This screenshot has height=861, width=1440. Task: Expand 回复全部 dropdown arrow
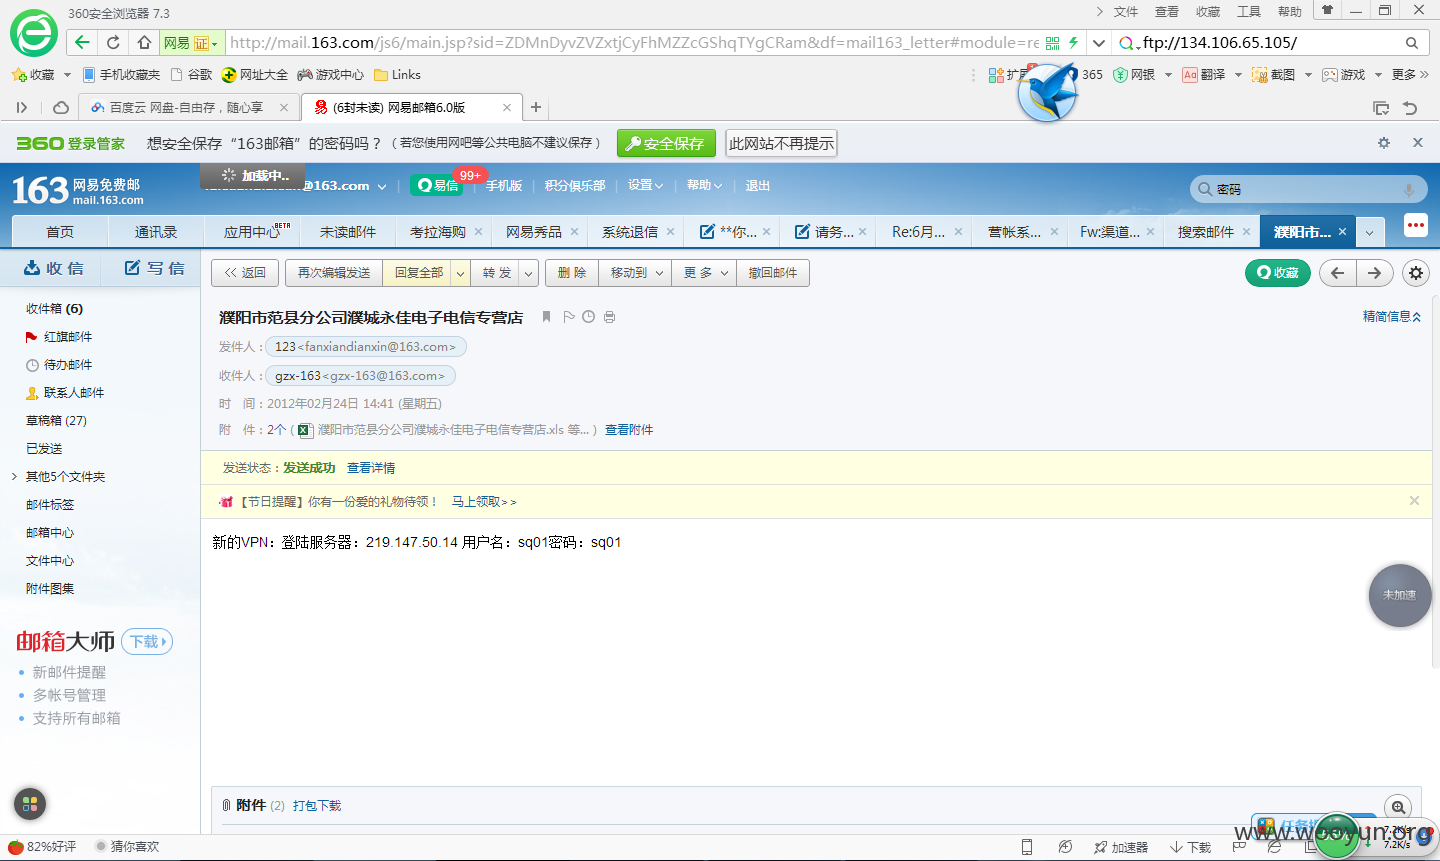(461, 273)
